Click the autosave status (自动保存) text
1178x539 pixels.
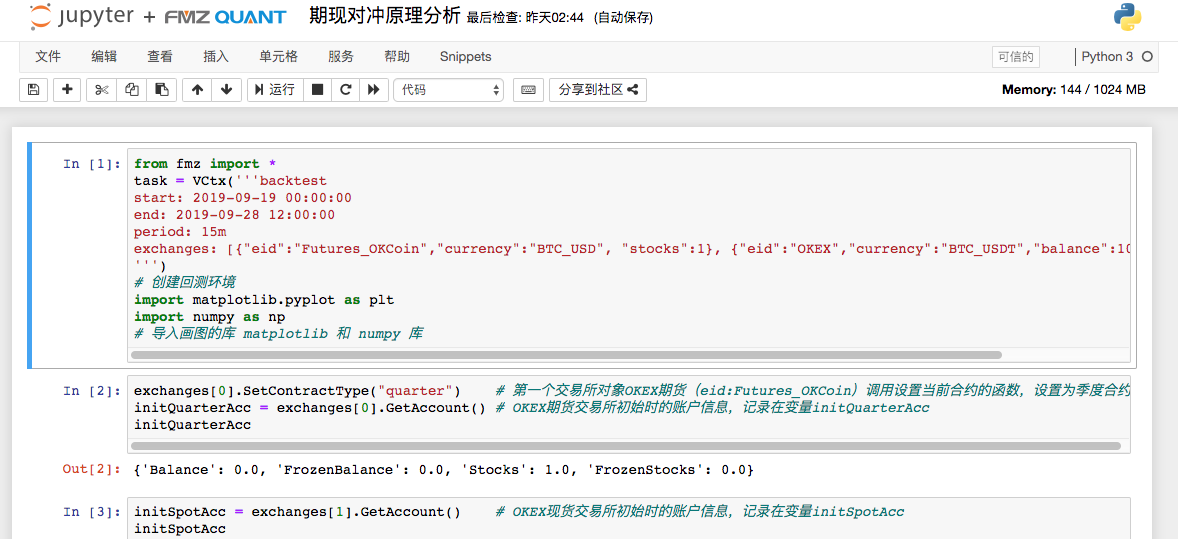coord(622,17)
